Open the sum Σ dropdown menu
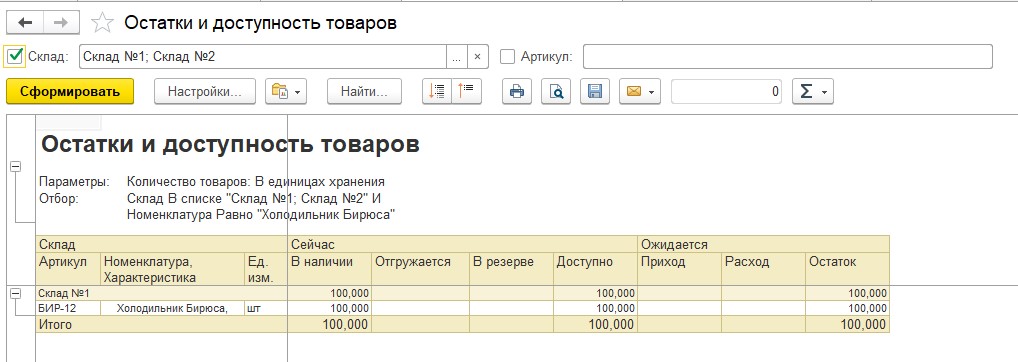1018x362 pixels. (813, 91)
